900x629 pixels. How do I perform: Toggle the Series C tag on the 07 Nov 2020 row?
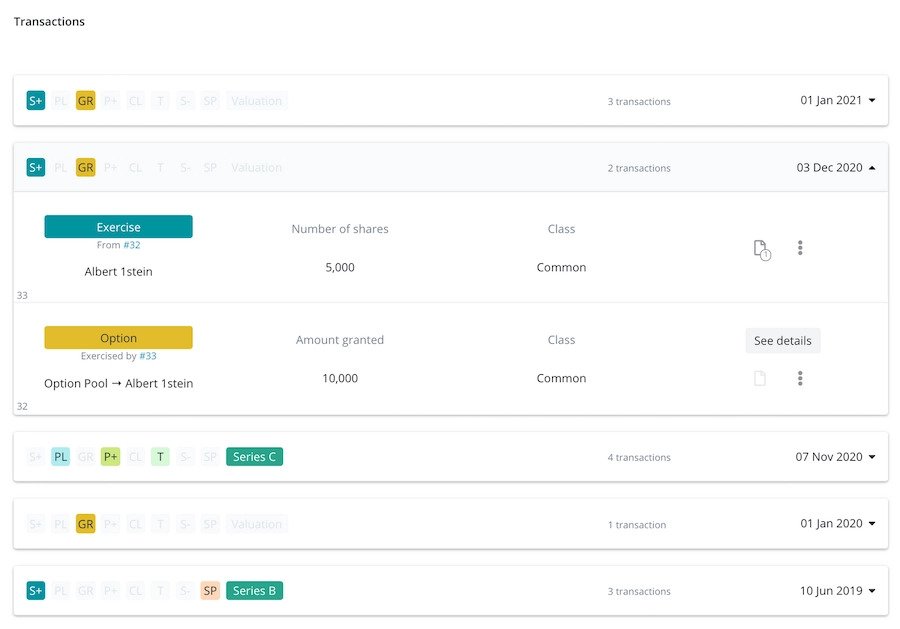[x=254, y=456]
